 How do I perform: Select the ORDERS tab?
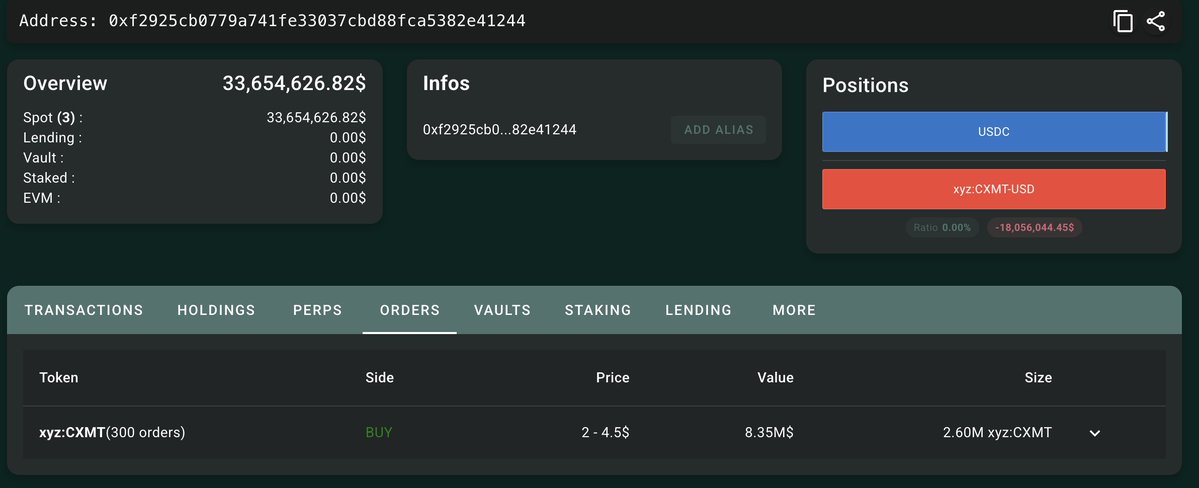[x=410, y=310]
